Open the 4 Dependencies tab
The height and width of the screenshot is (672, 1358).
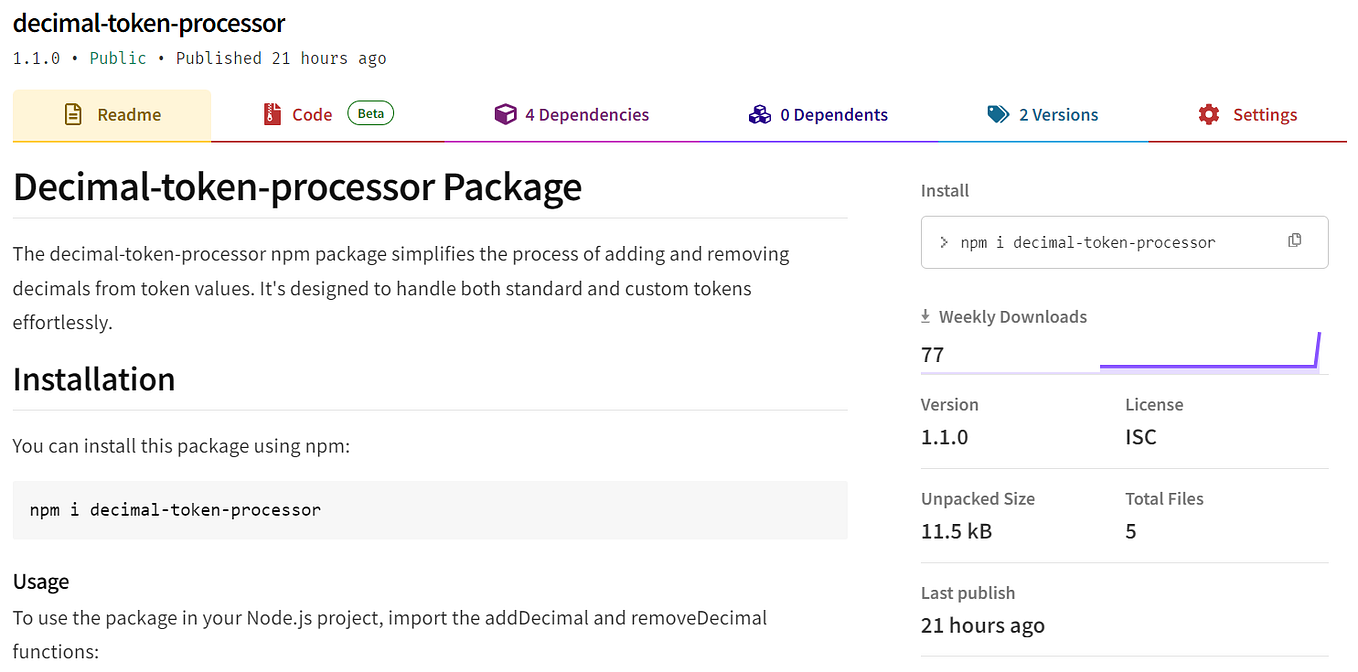point(587,114)
